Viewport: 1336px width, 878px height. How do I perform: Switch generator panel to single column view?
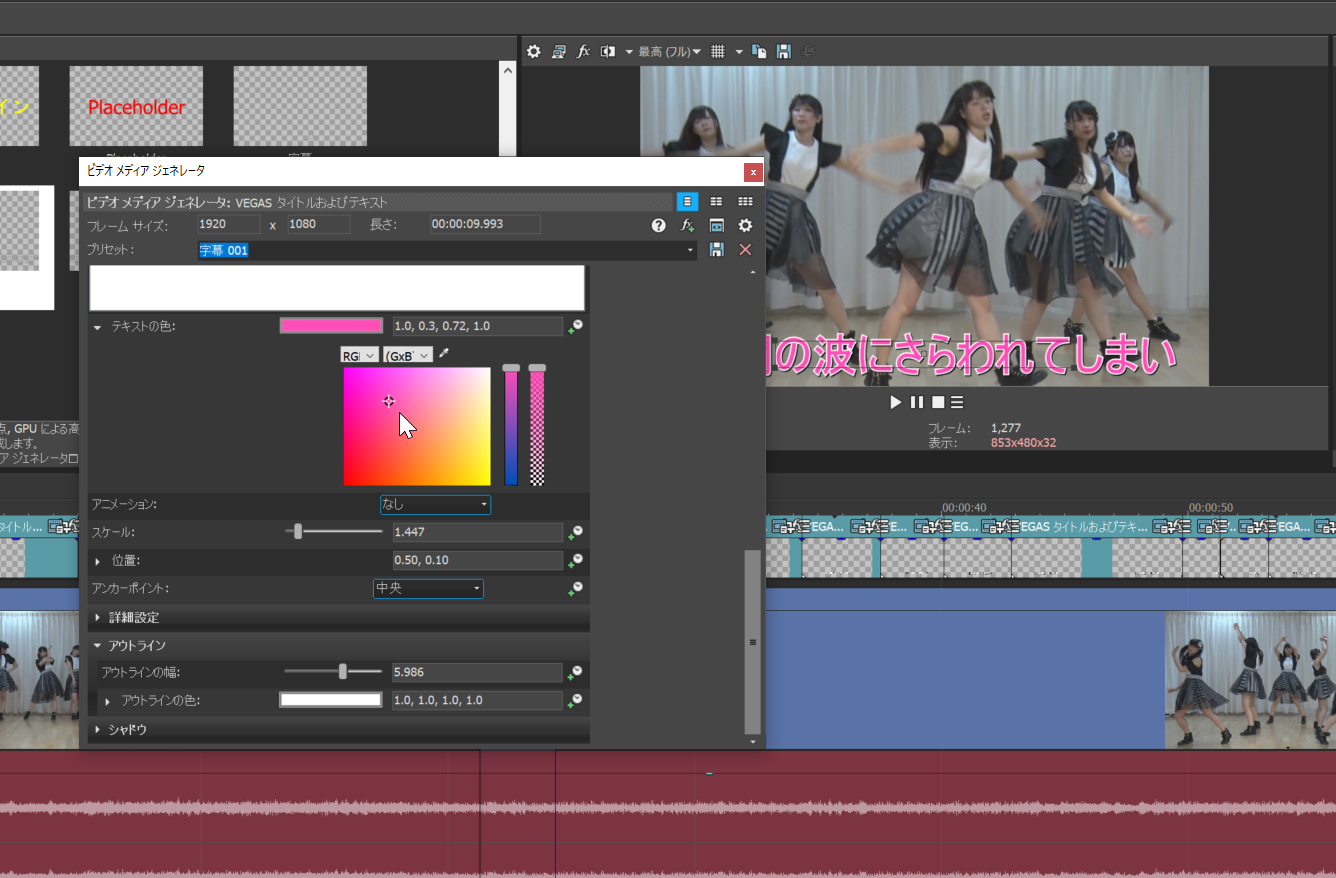pos(687,201)
